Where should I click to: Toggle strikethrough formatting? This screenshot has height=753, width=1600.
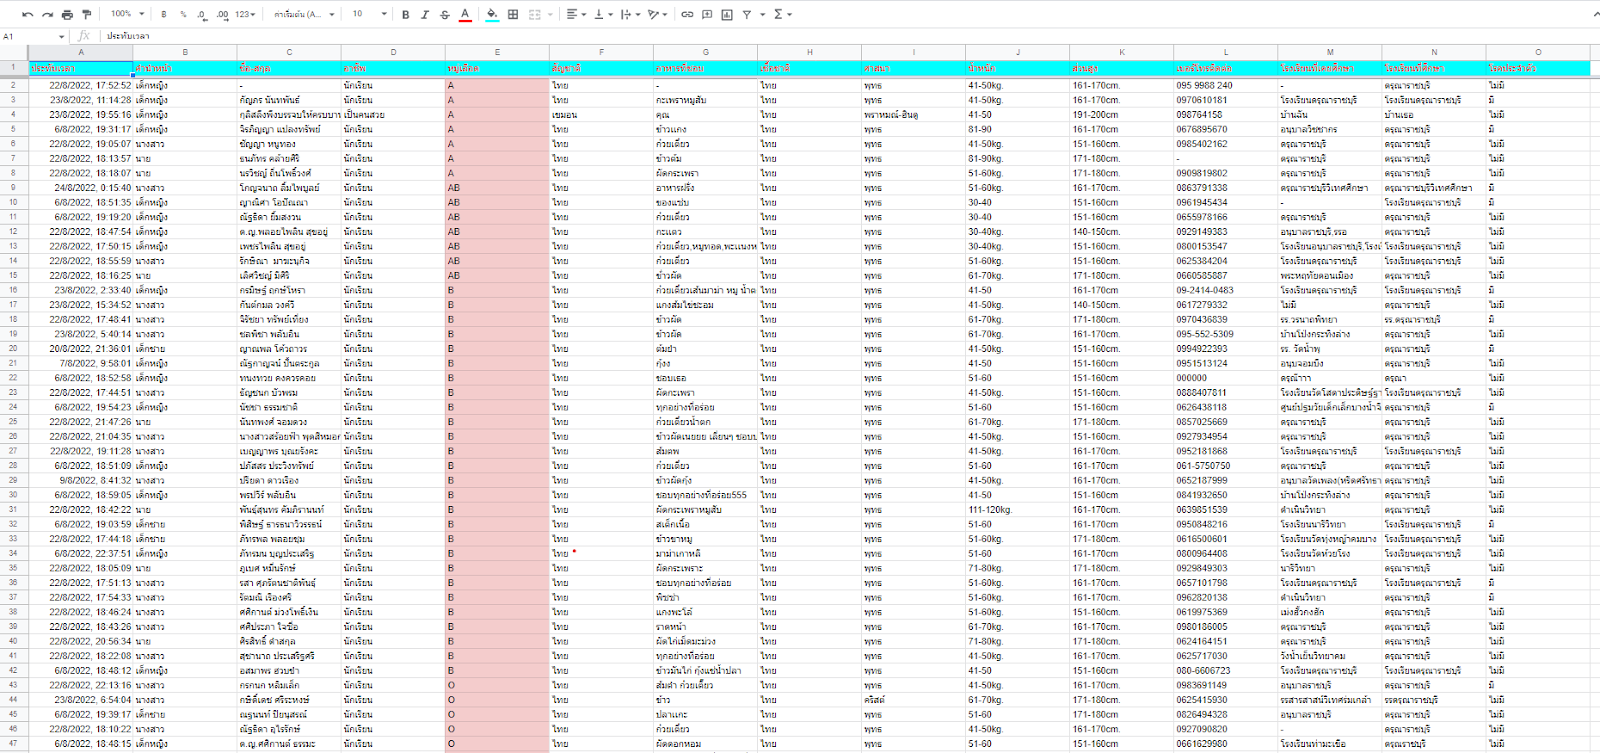coord(445,14)
